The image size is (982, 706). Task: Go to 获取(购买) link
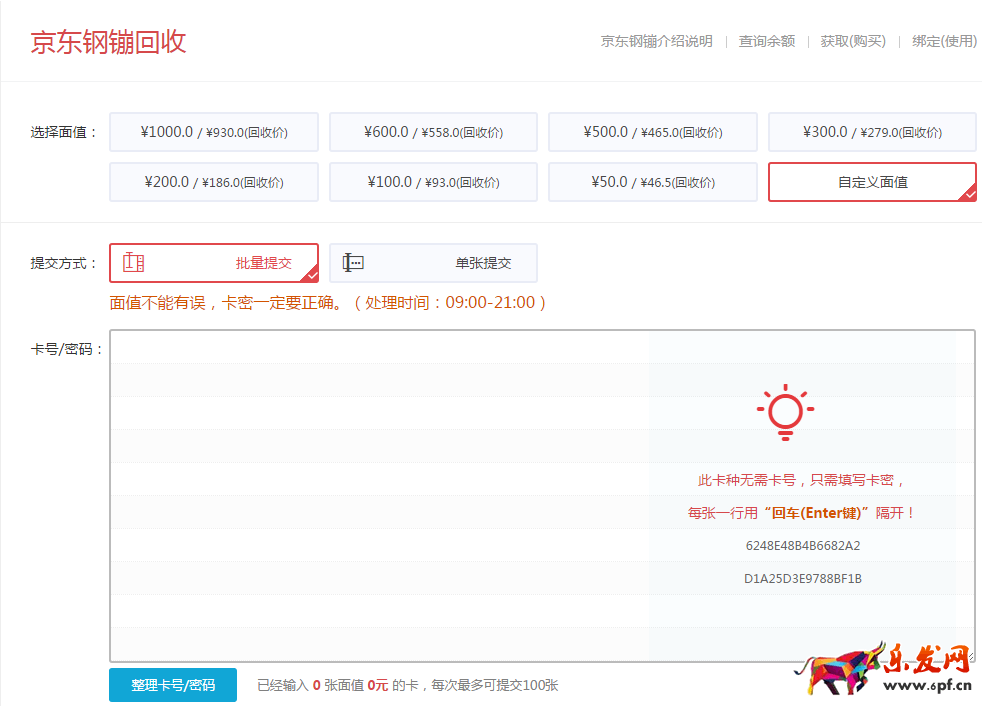click(x=853, y=41)
